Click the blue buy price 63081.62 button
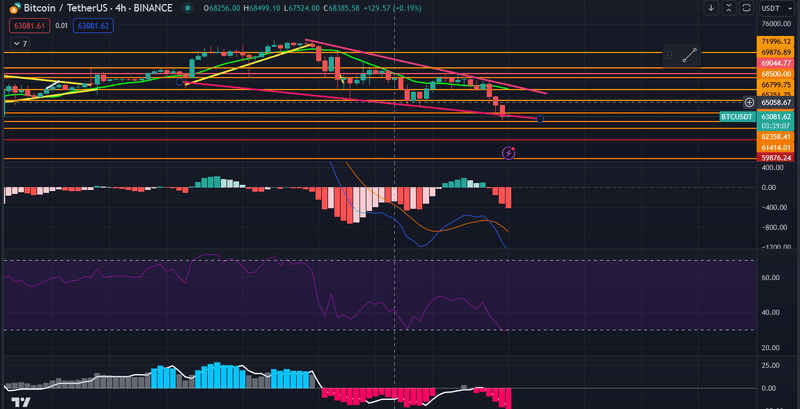Screen dimensions: 800x409 (x=93, y=25)
